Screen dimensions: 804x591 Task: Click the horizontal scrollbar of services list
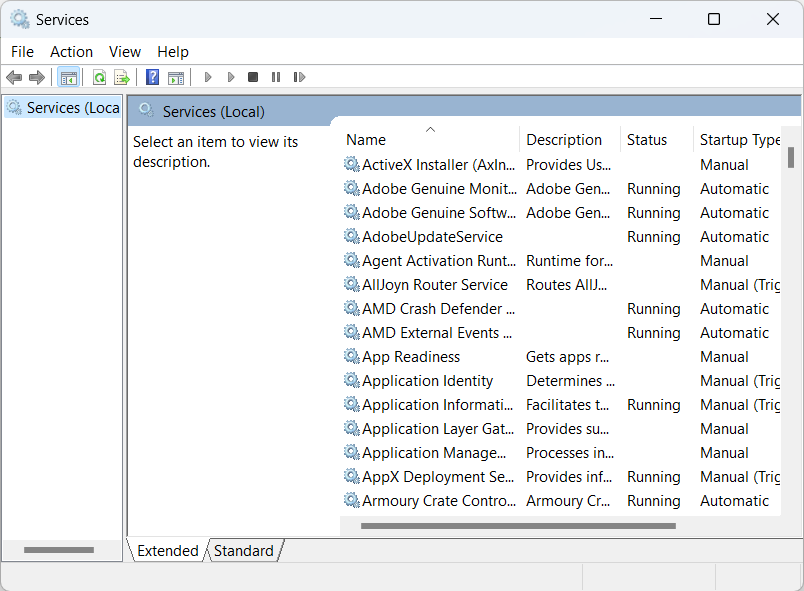coord(518,526)
